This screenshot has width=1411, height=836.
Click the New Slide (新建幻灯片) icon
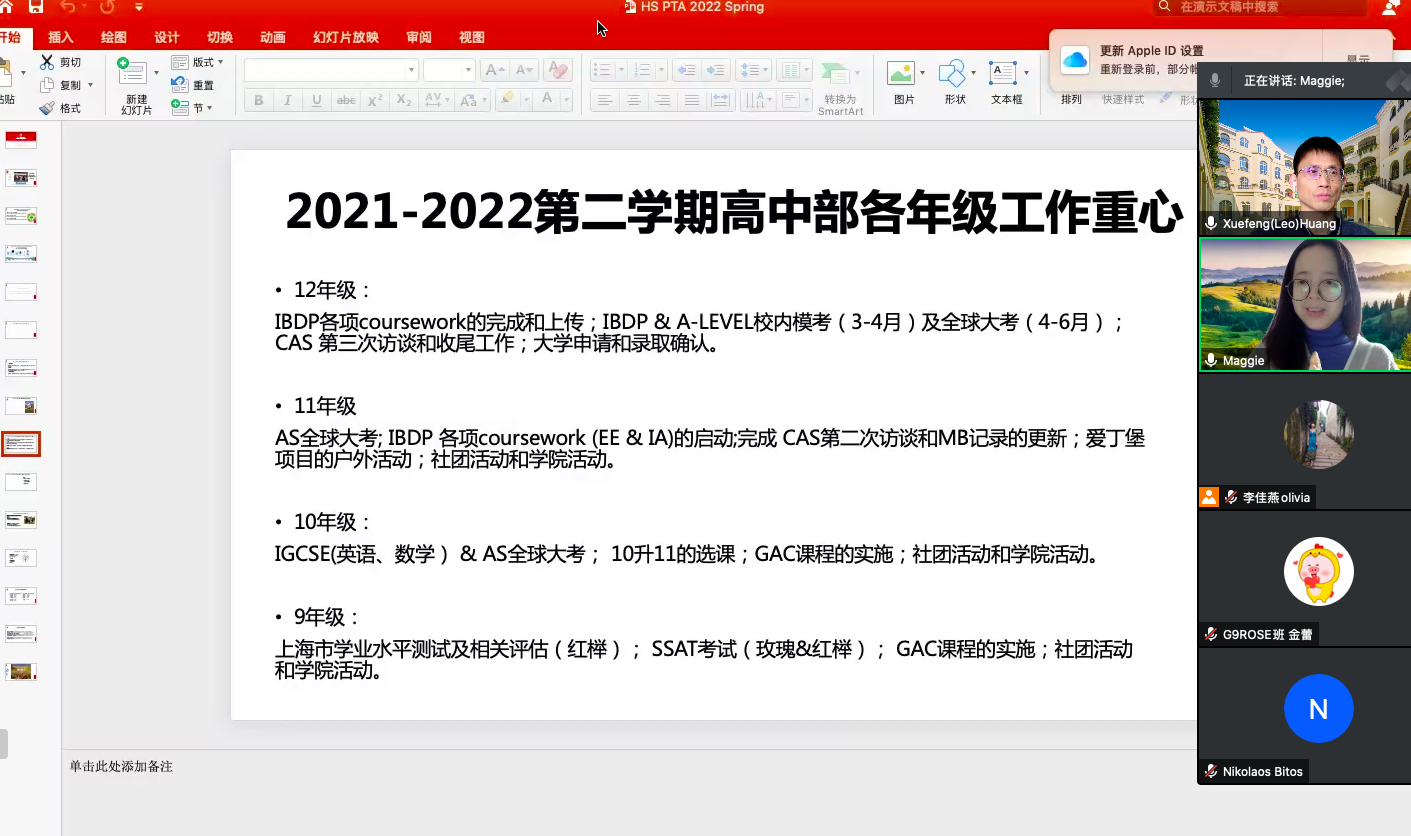click(x=133, y=73)
